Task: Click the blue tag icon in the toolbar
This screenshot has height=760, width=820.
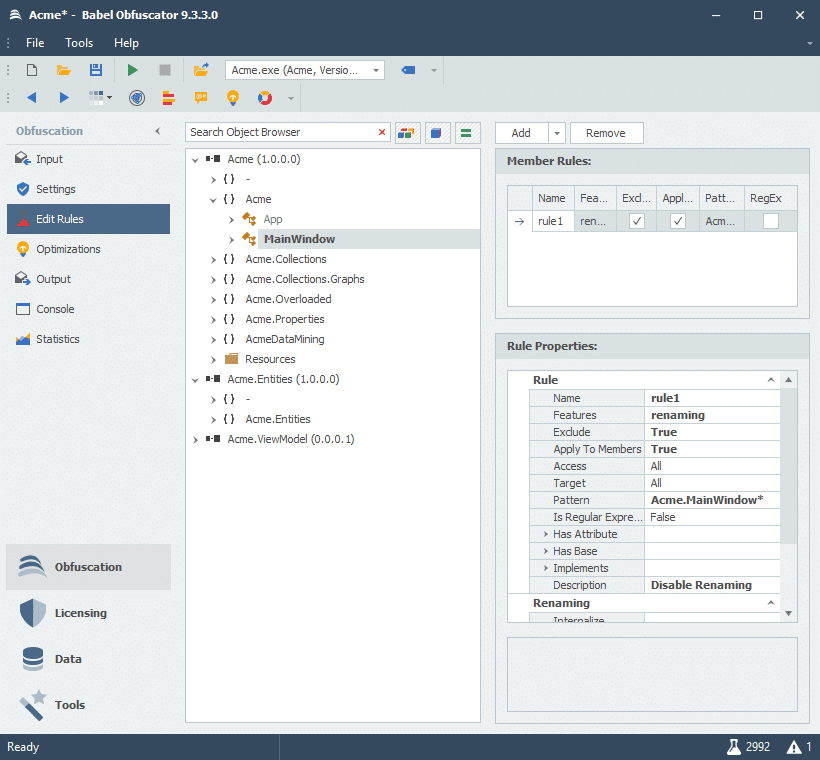Action: pyautogui.click(x=408, y=70)
